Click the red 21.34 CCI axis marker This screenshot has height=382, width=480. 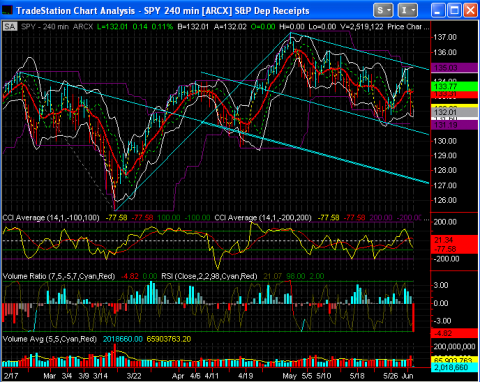tap(454, 240)
